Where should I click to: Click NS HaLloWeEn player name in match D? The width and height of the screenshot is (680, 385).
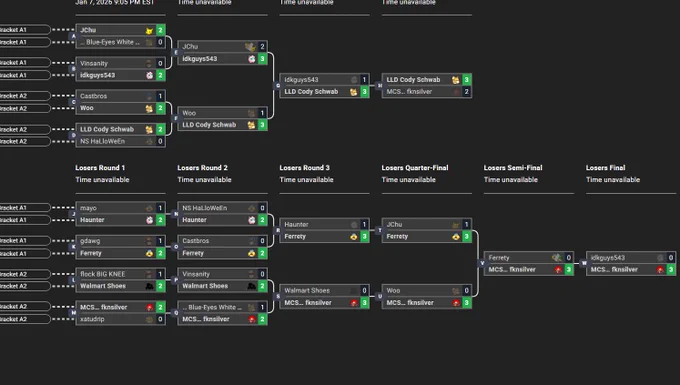click(x=102, y=141)
